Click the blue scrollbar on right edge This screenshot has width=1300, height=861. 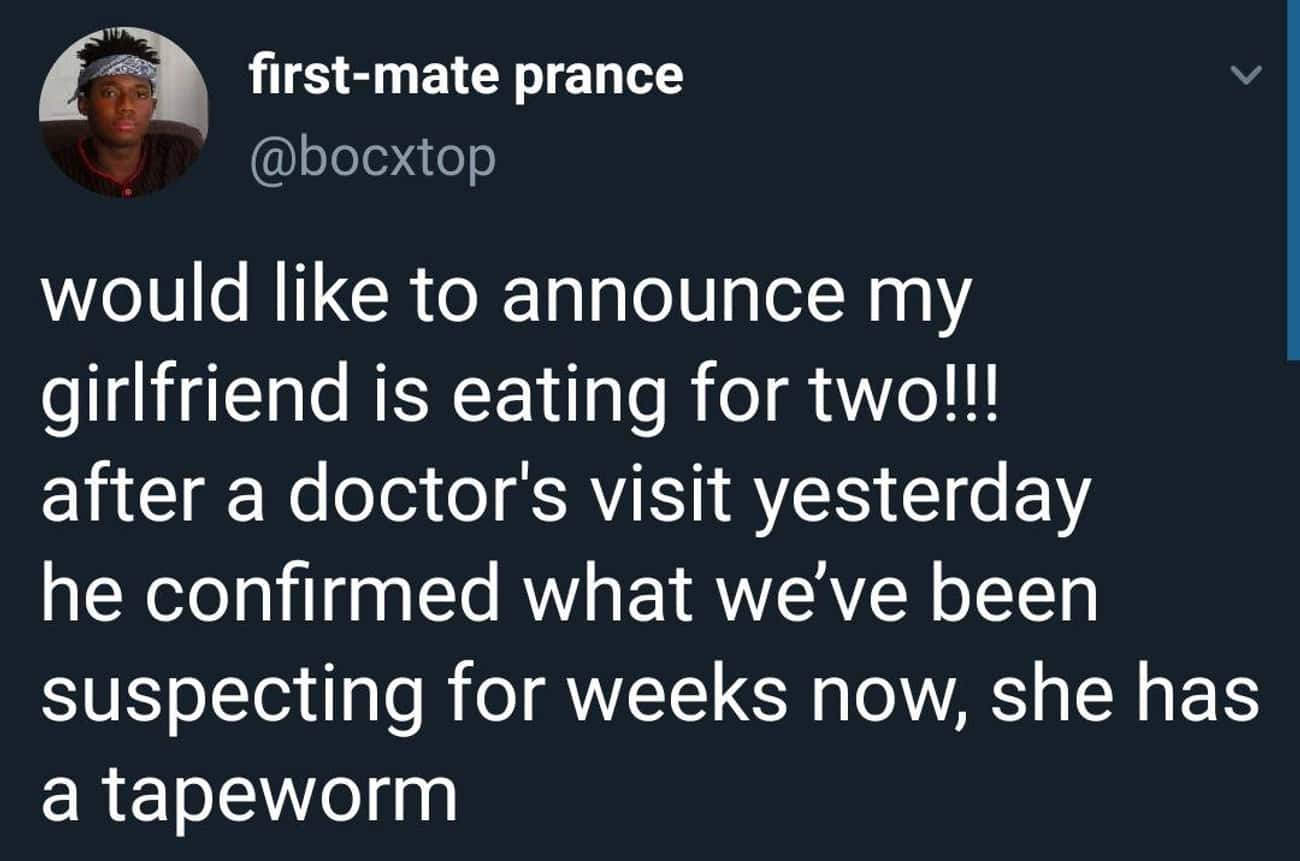[x=1293, y=180]
